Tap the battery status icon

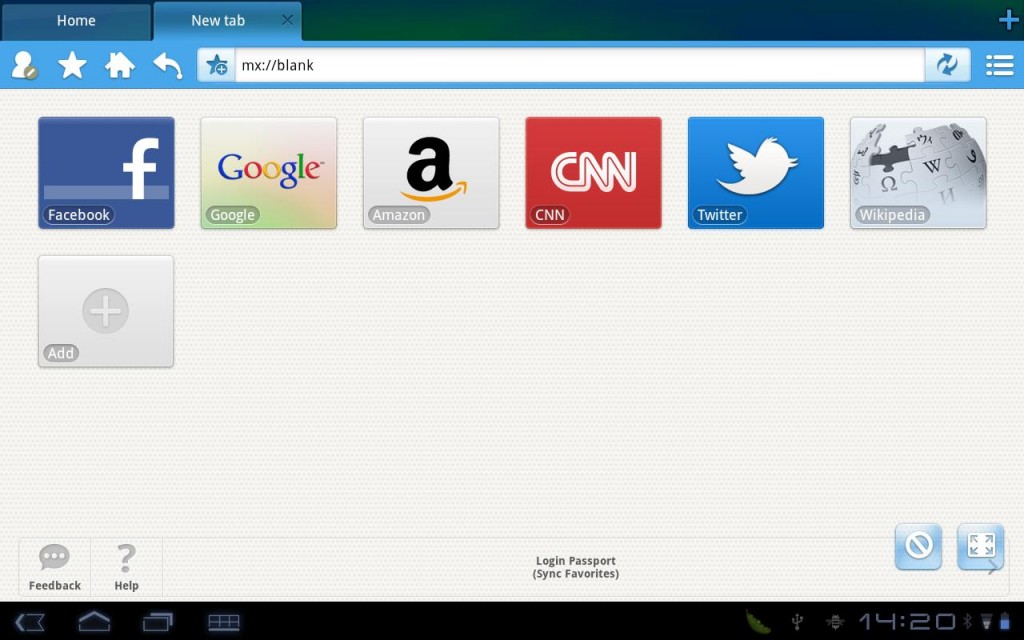[x=1005, y=621]
